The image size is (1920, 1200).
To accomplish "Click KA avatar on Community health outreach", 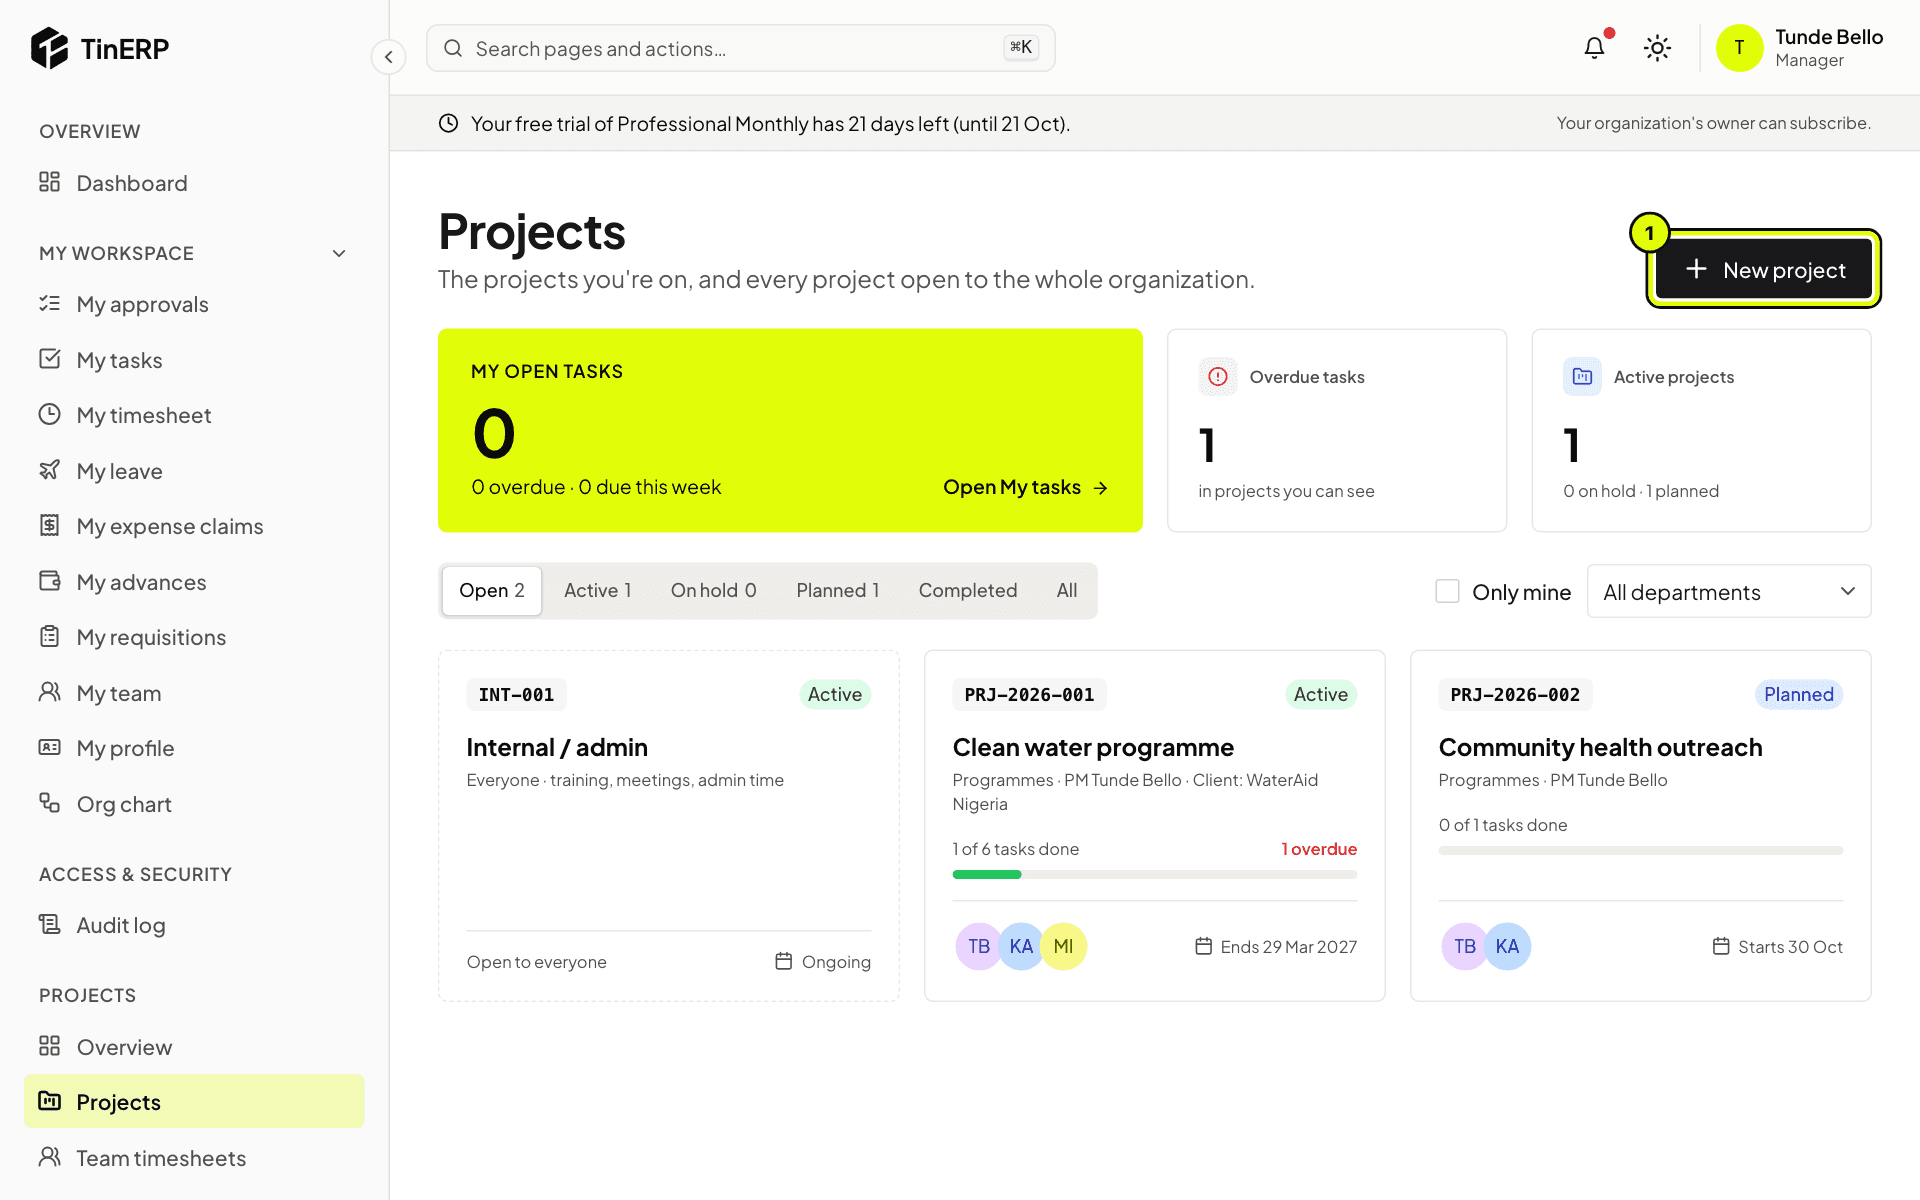I will coord(1507,946).
